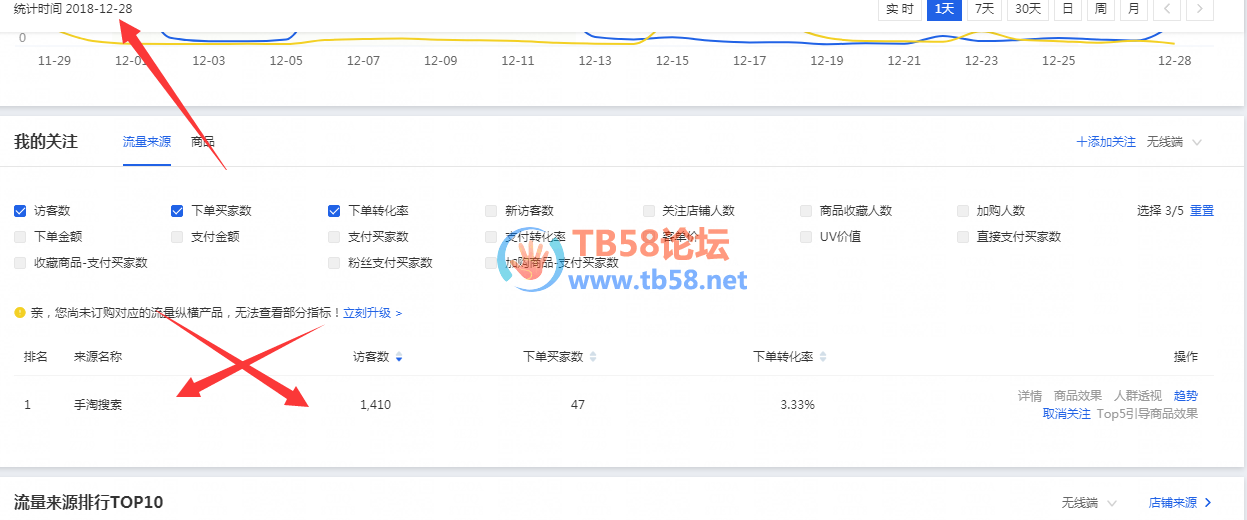The height and width of the screenshot is (520, 1247).
Task: Reset the metric selection with 重置
Action: coord(1201,211)
